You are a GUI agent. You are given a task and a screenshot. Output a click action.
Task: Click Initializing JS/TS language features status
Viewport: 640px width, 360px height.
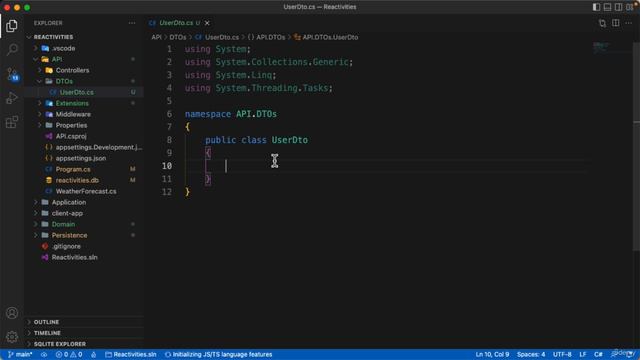218,355
